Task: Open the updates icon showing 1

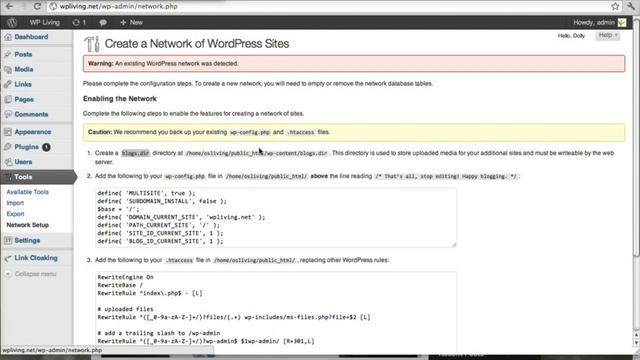Action: tap(79, 22)
